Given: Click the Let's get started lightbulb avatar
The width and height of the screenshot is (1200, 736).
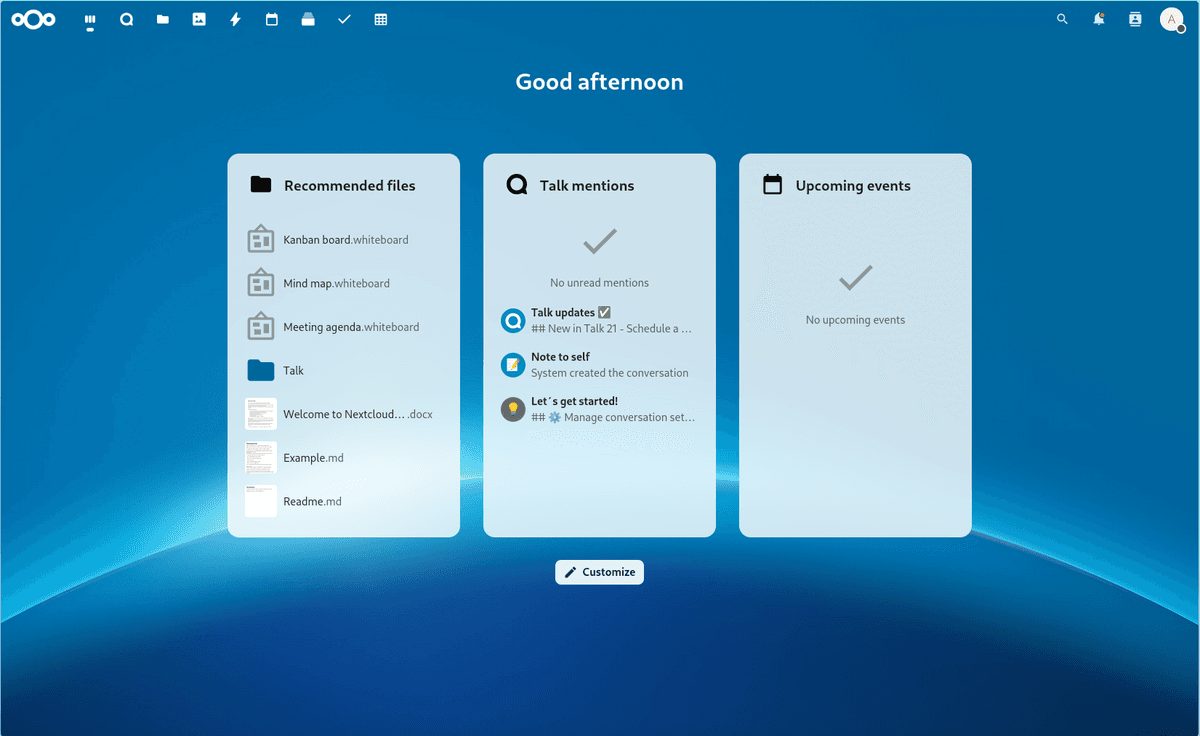Looking at the screenshot, I should pos(513,409).
